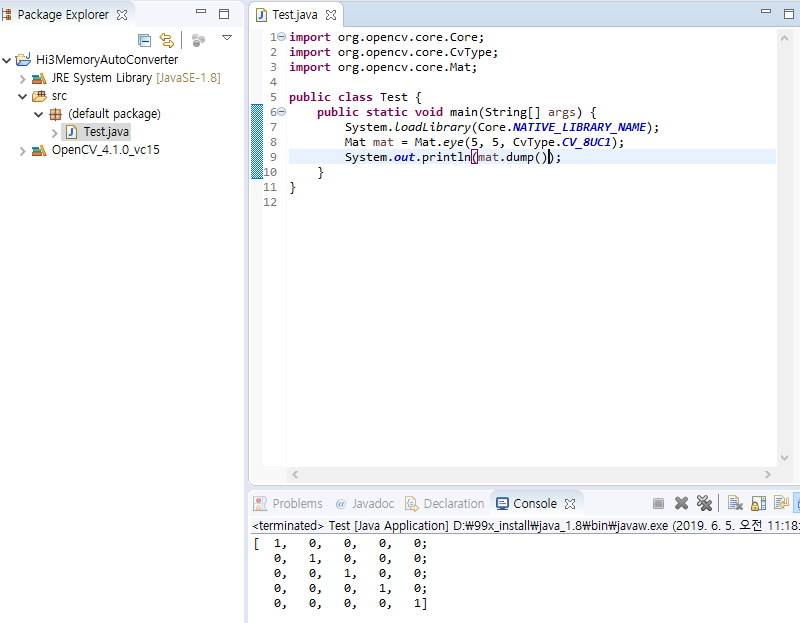This screenshot has height=623, width=800.
Task: Click the println call on line 9
Action: [x=446, y=157]
